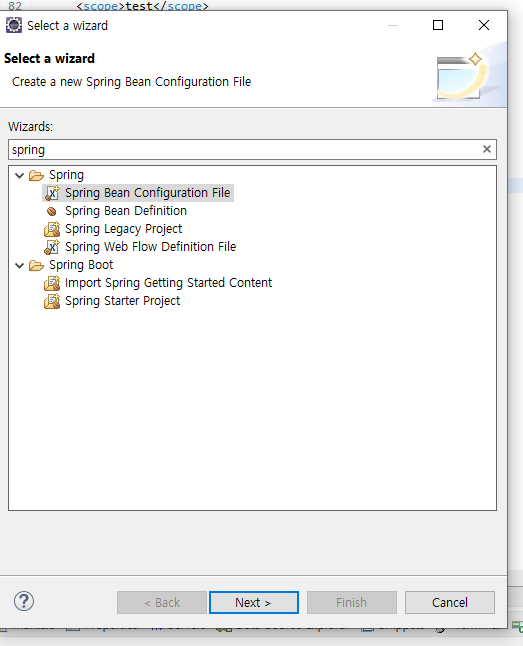Click the disabled Finish button
The image size is (523, 646).
pyautogui.click(x=352, y=602)
